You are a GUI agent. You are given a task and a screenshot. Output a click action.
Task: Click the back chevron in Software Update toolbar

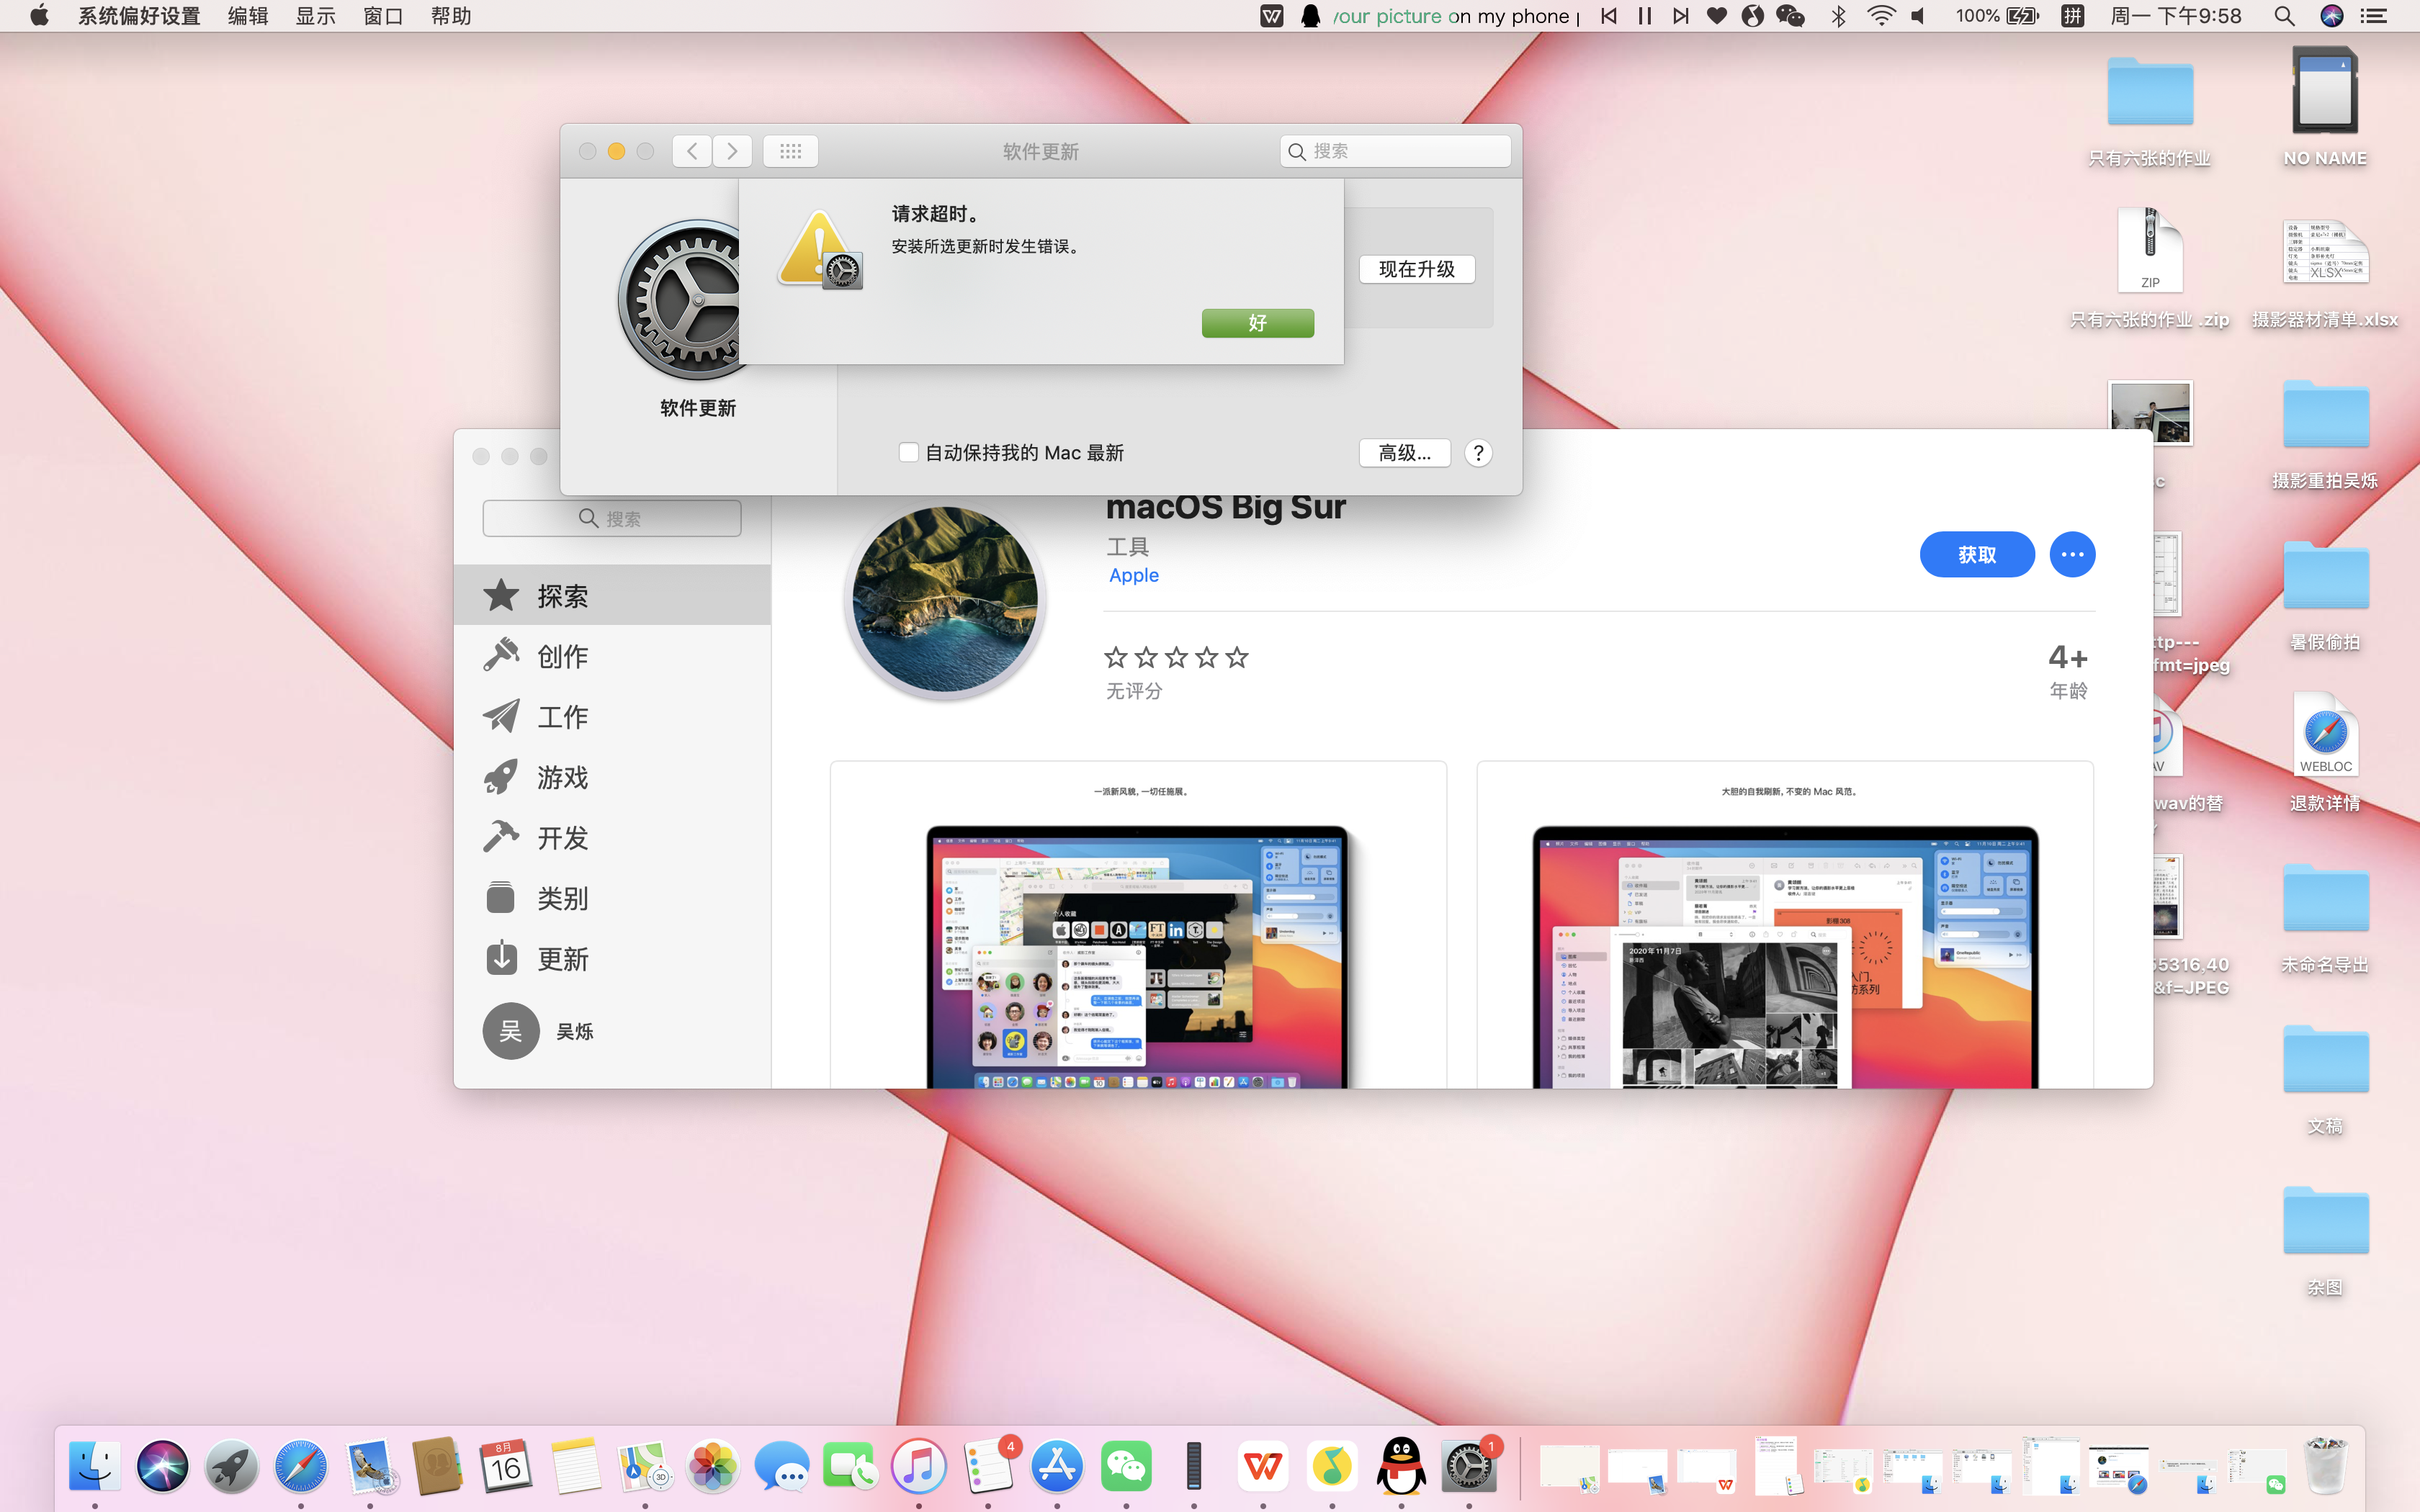(692, 151)
